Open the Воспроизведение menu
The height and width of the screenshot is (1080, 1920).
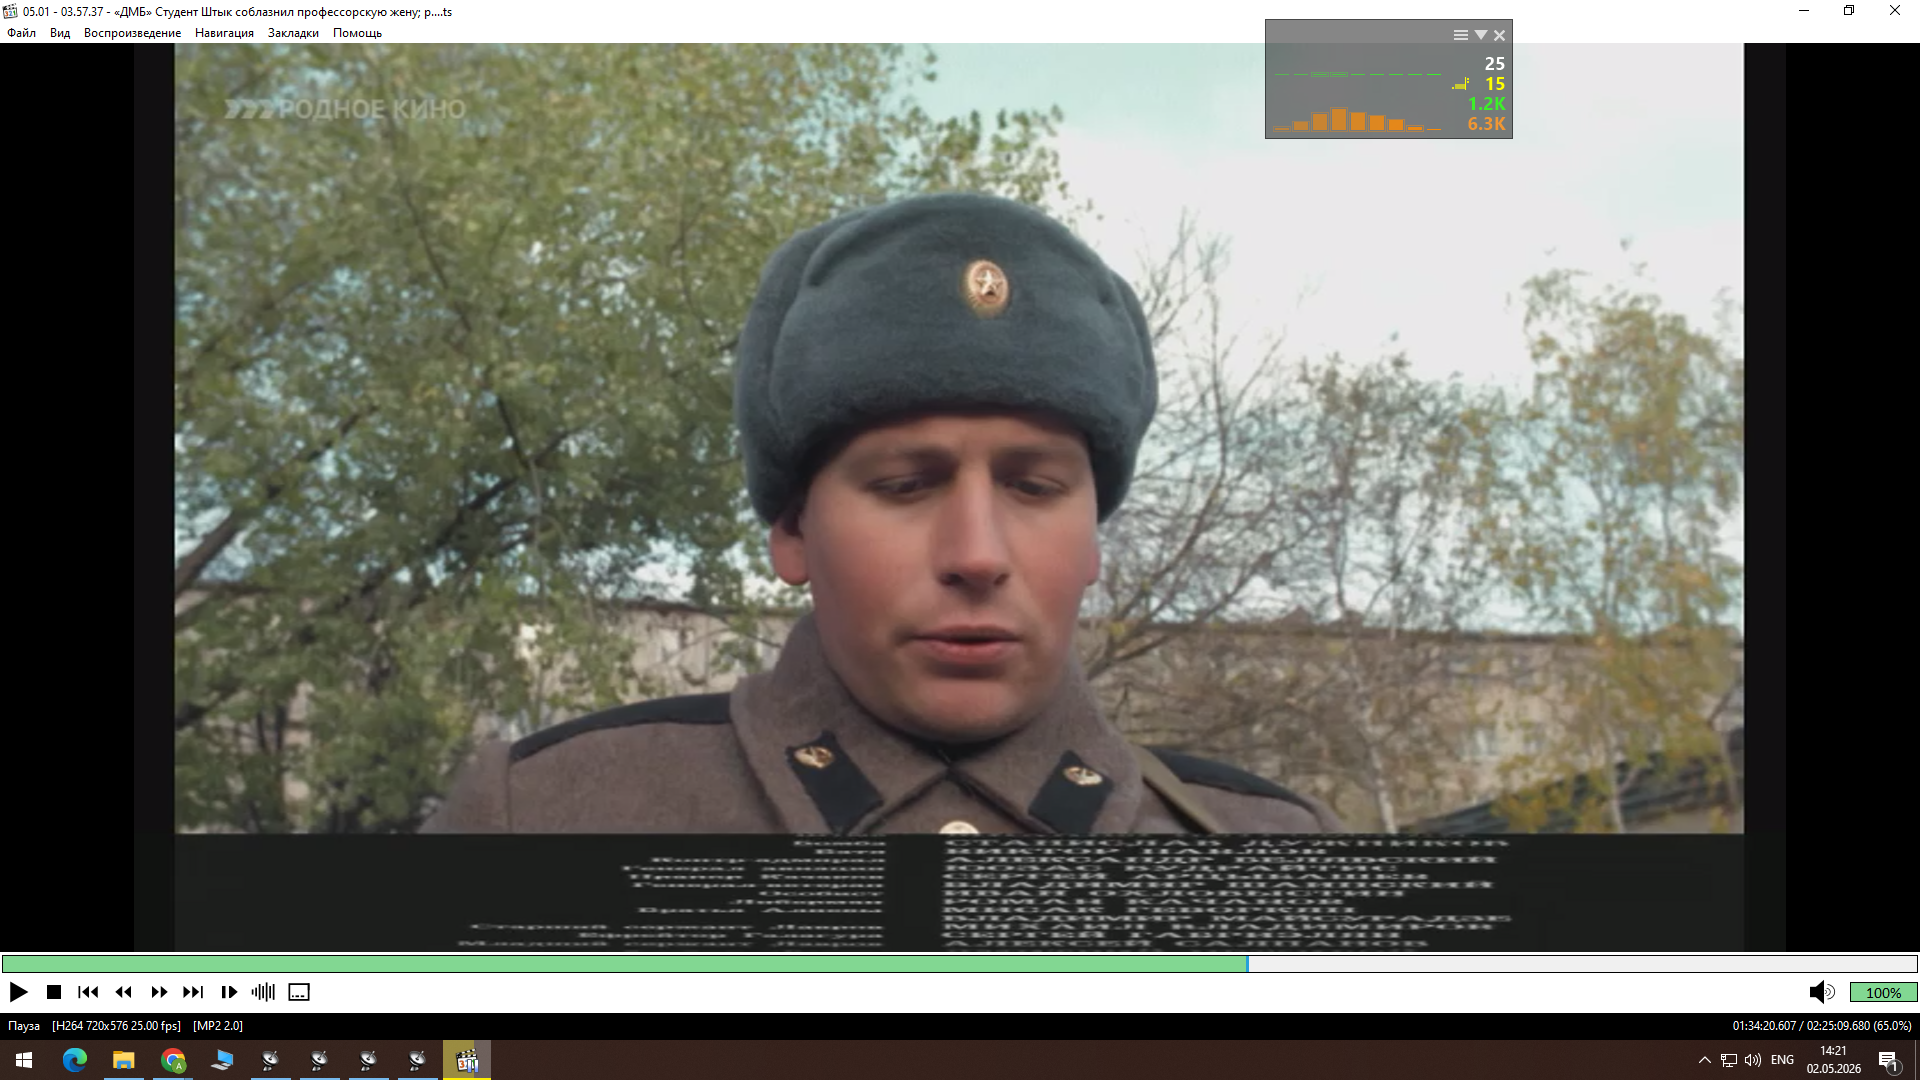pos(132,33)
